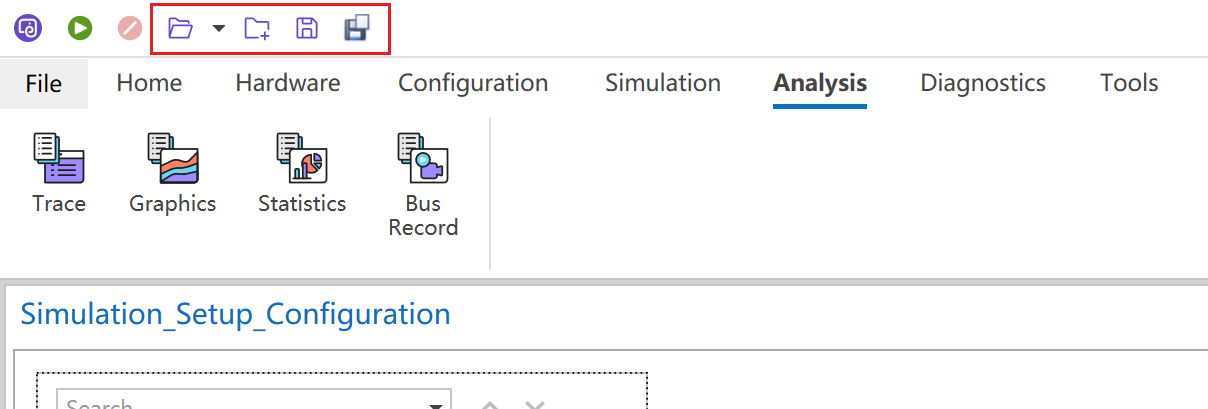Select the Configuration tab
This screenshot has height=409, width=1208.
(473, 83)
